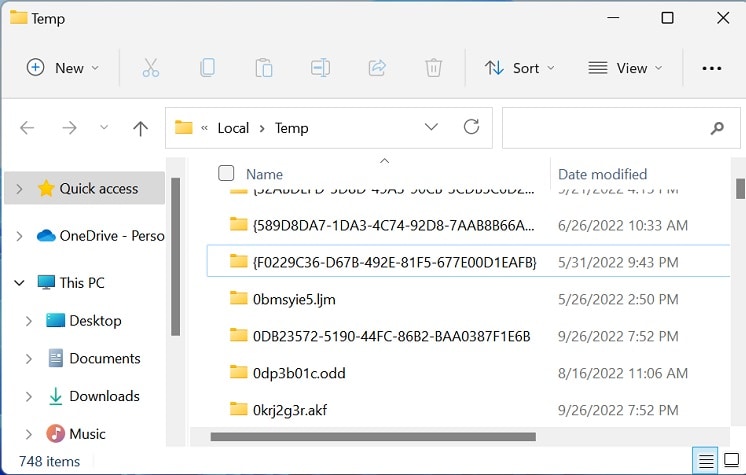Click the Temp folder icon in title bar

[x=19, y=18]
